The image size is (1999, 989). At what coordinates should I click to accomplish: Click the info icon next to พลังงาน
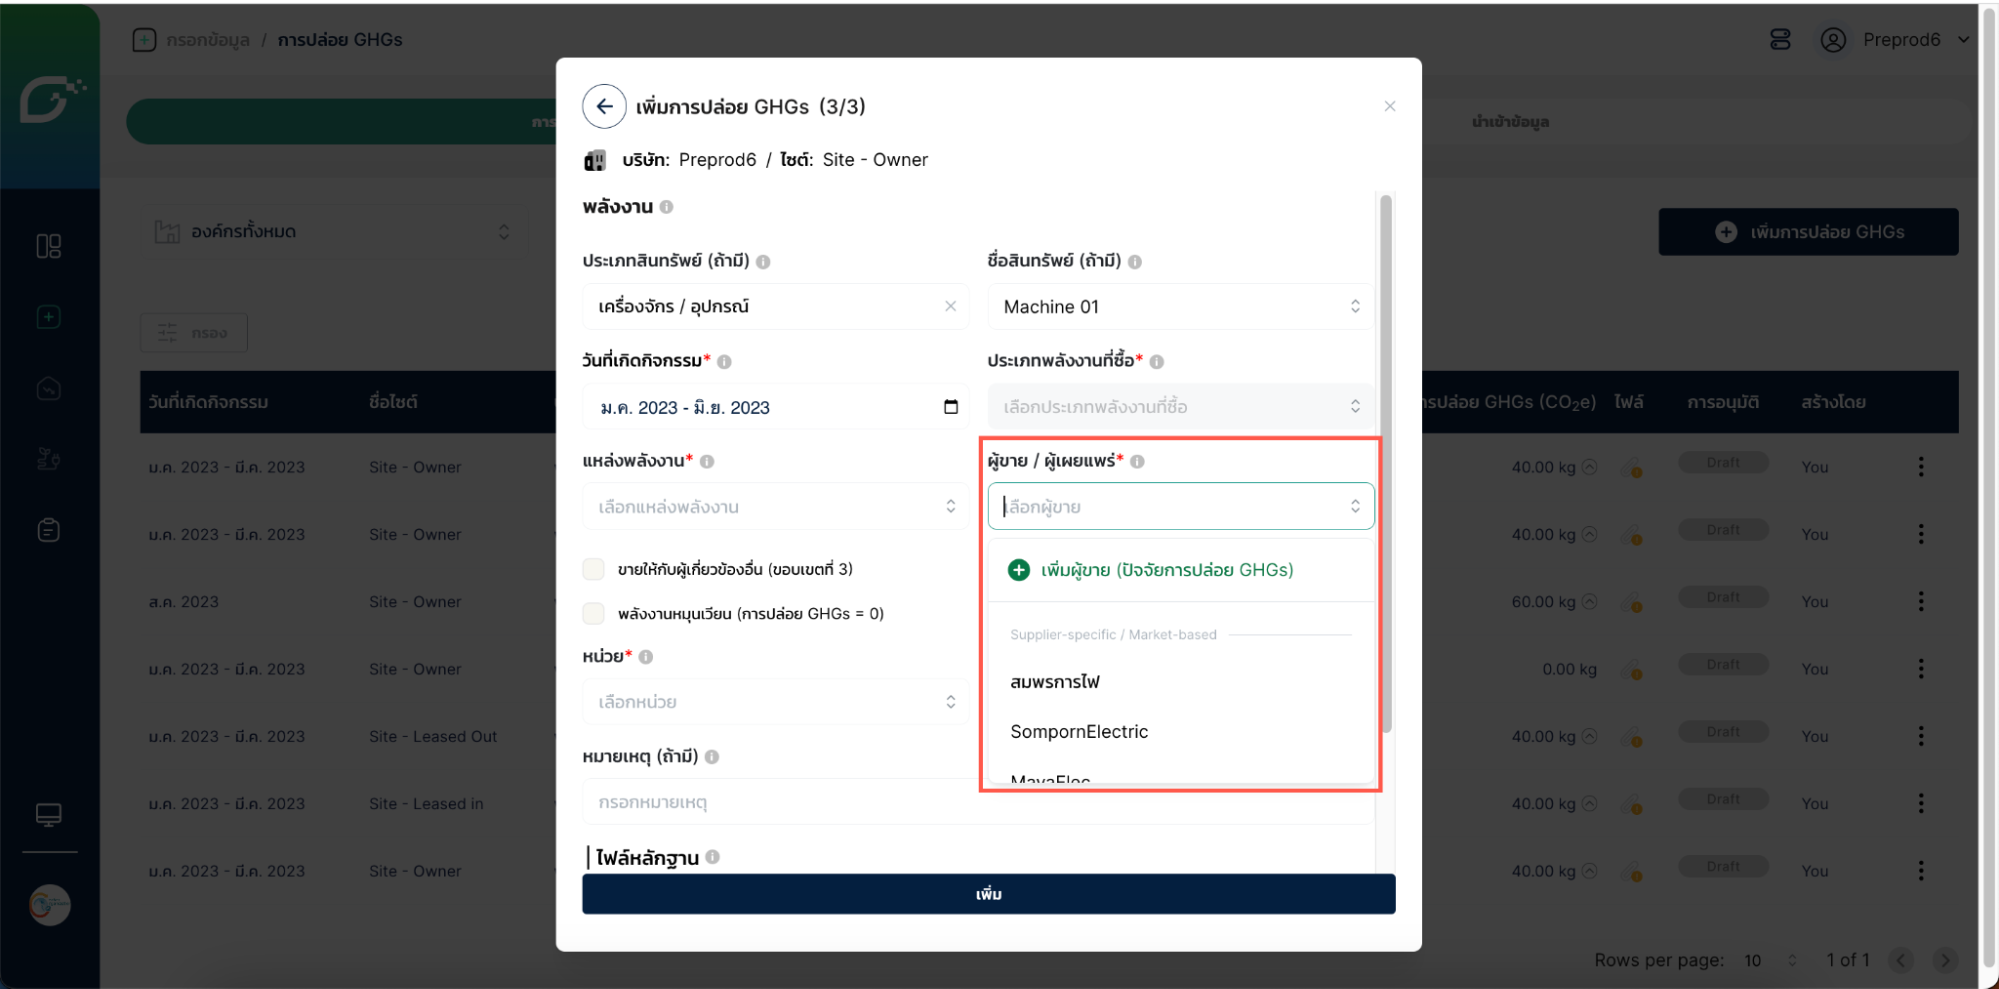pyautogui.click(x=667, y=207)
